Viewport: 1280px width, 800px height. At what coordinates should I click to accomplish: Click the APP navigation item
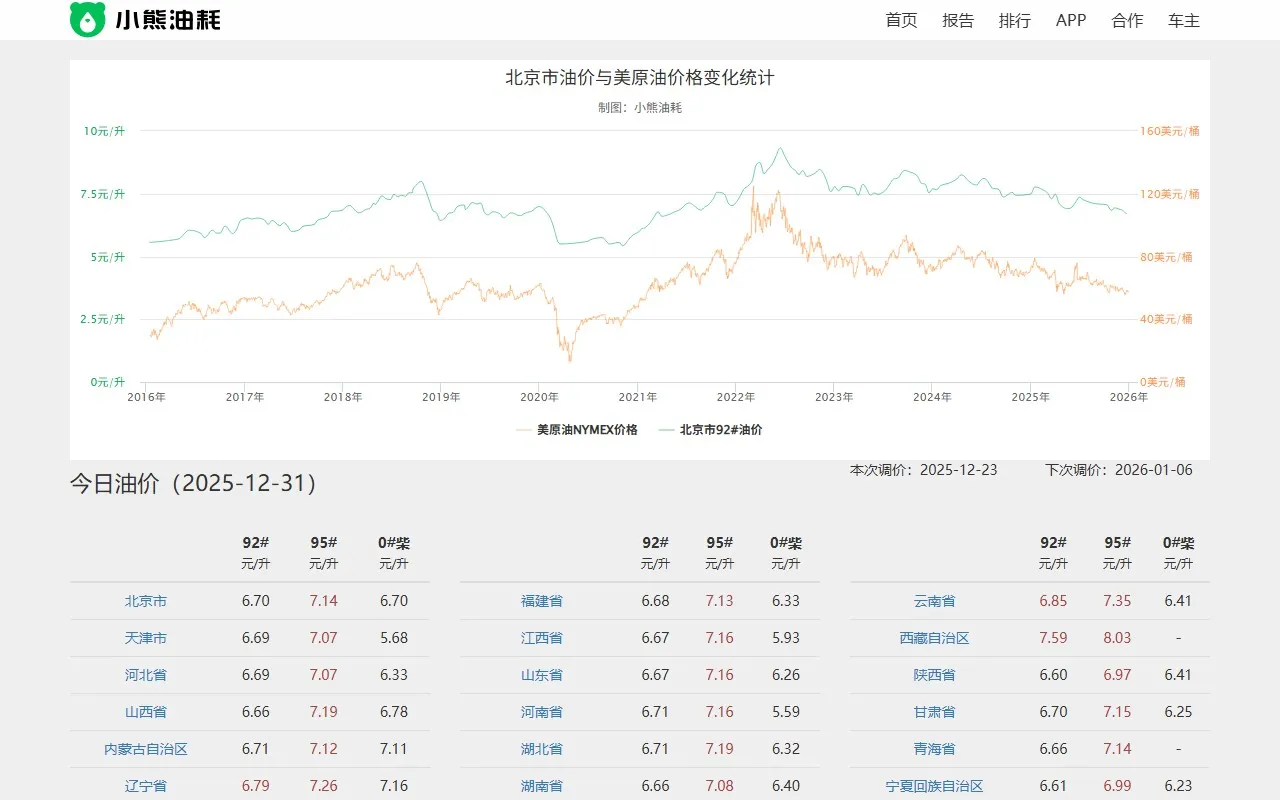click(1070, 20)
